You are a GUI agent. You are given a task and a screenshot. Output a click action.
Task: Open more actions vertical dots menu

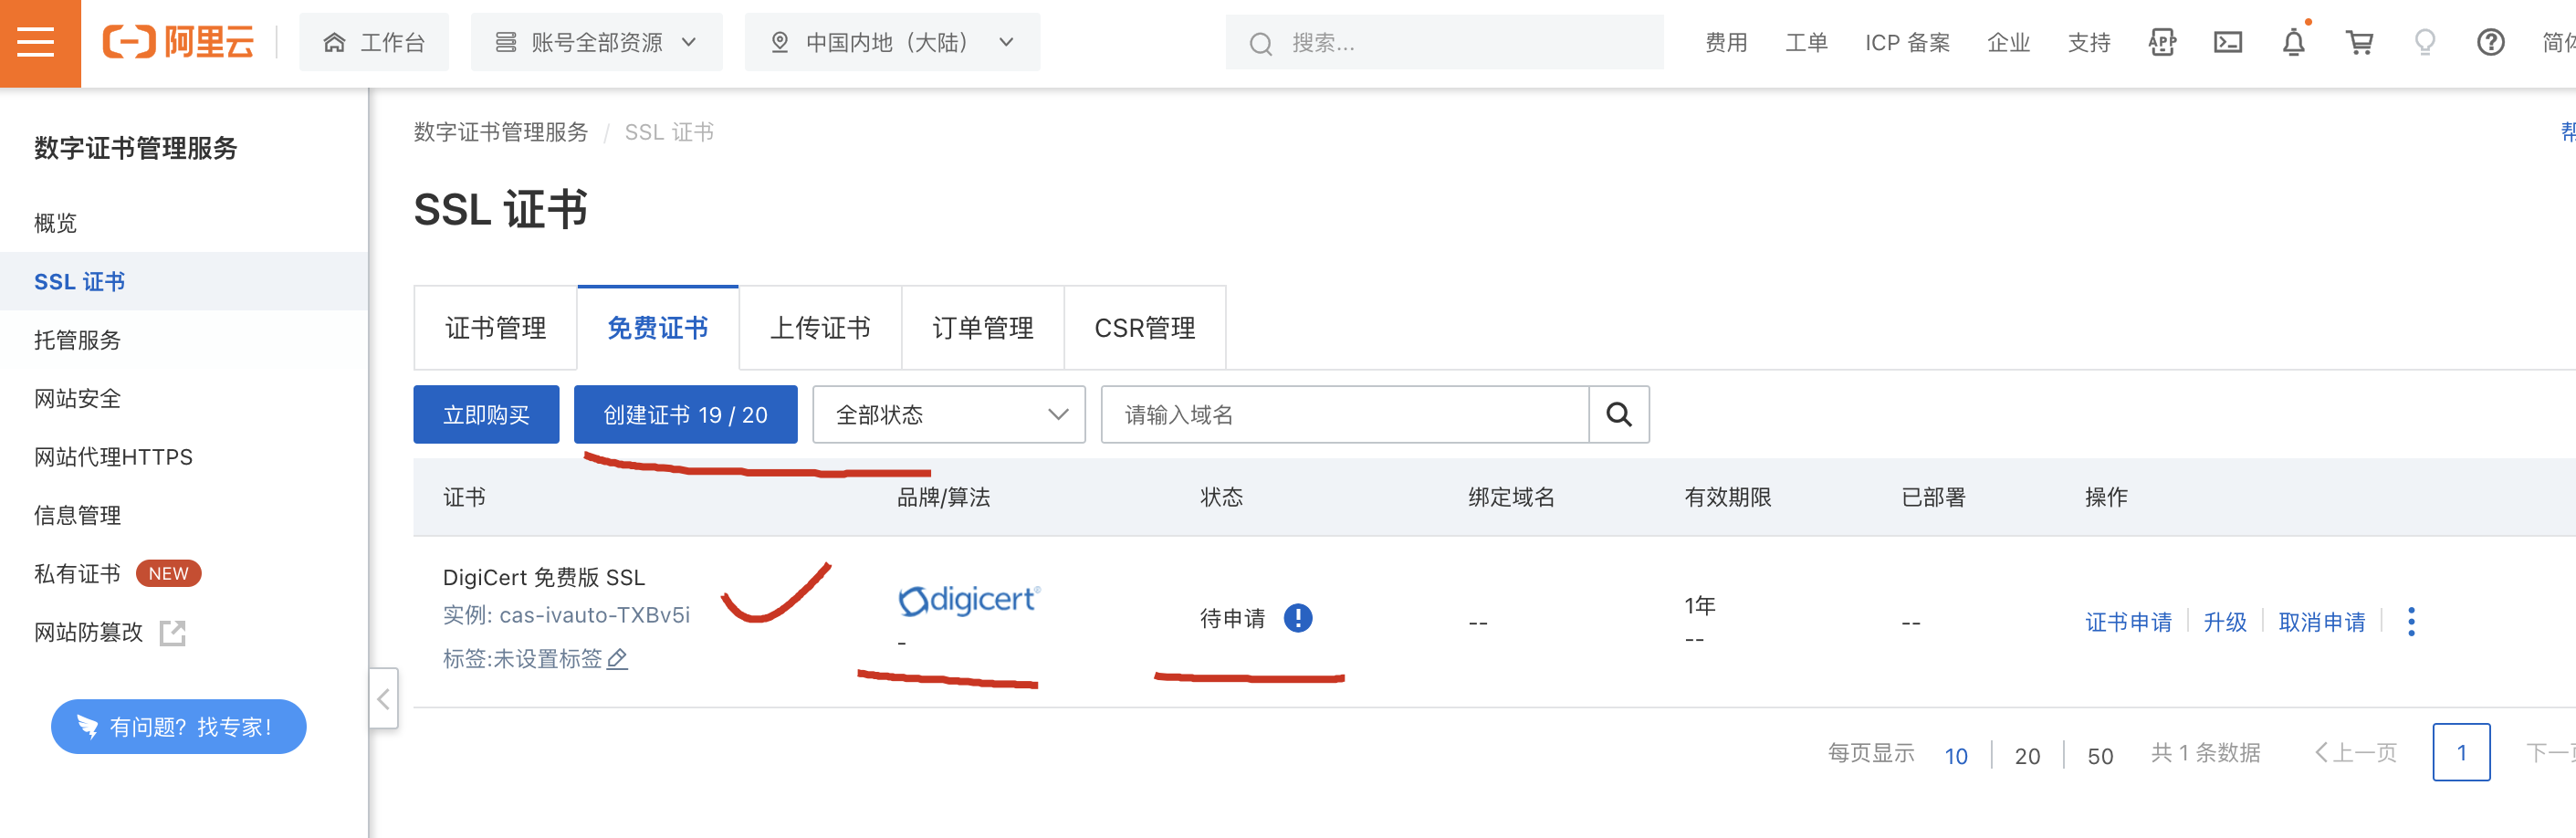click(2411, 621)
